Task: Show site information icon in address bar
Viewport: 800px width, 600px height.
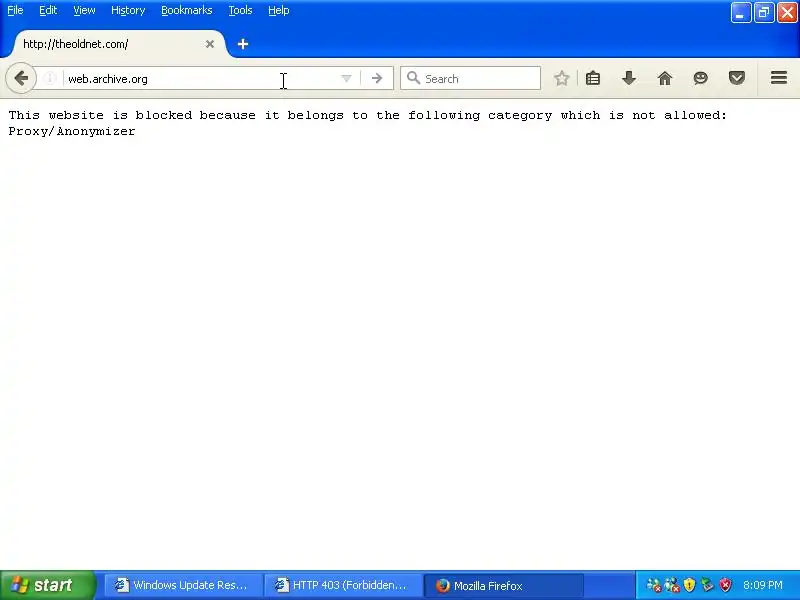Action: [x=49, y=79]
